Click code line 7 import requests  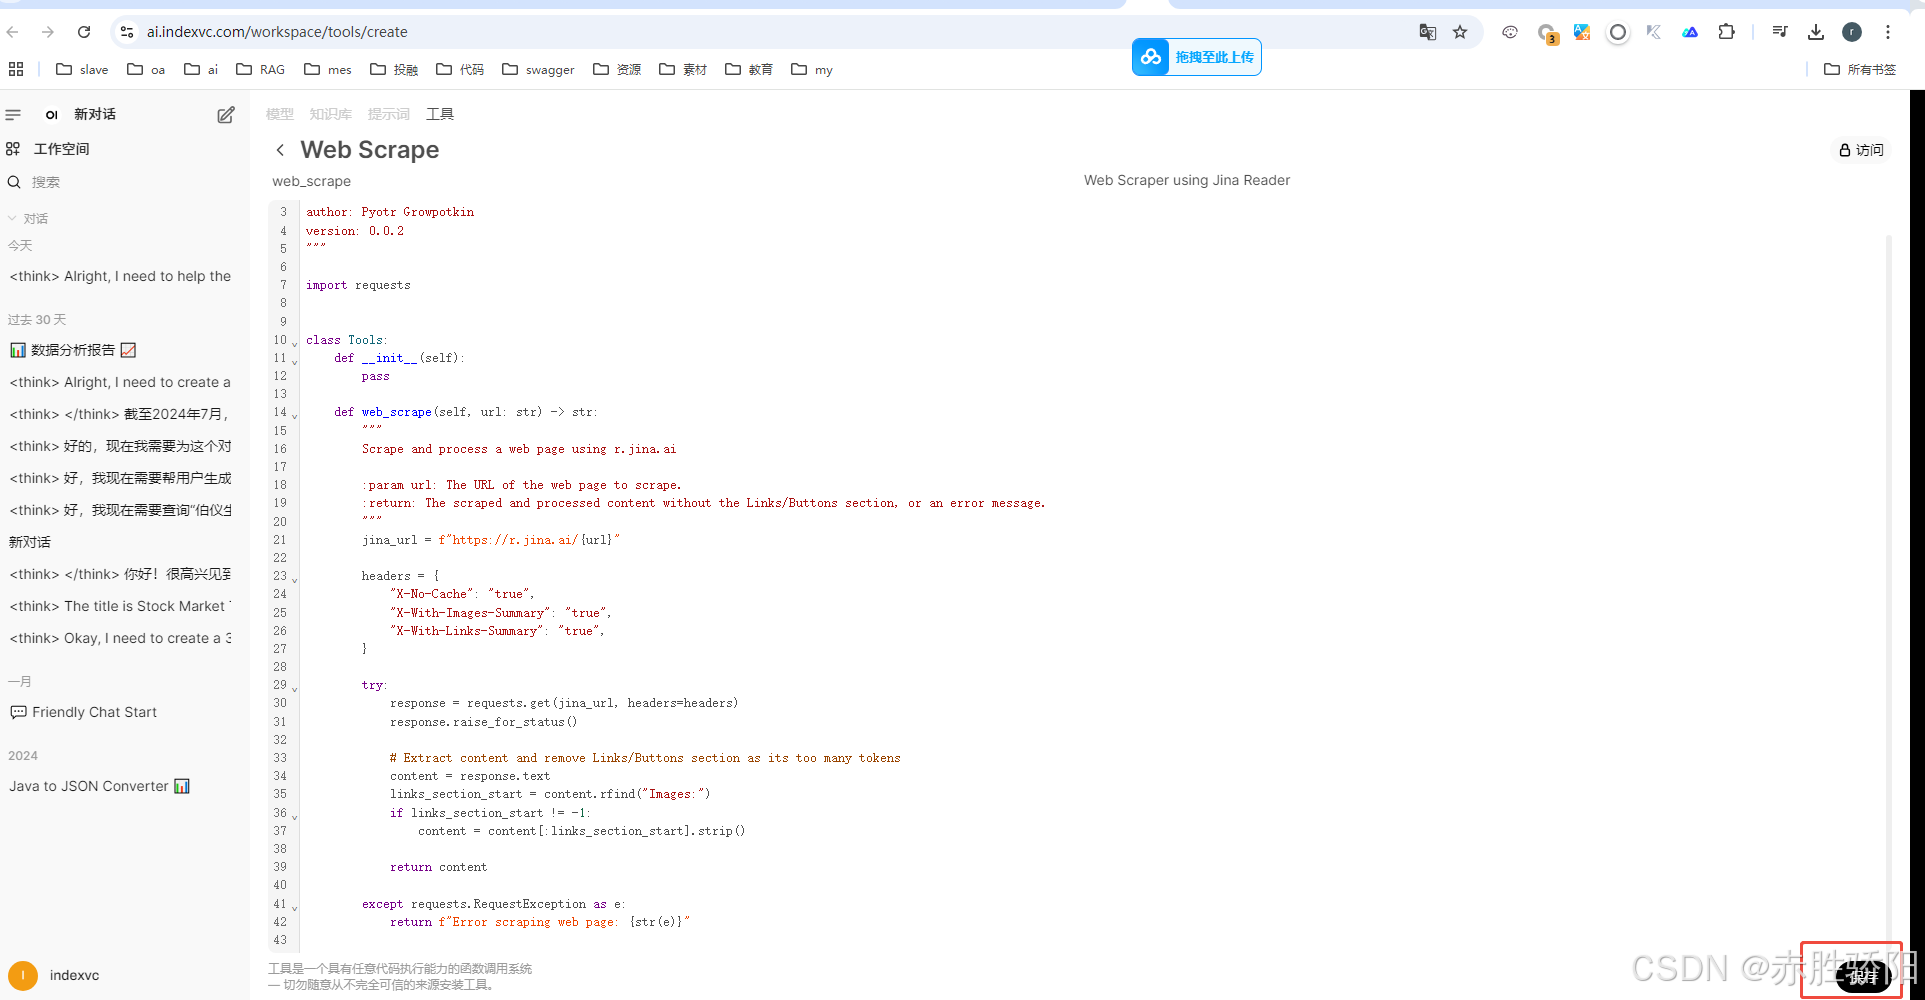click(x=358, y=285)
